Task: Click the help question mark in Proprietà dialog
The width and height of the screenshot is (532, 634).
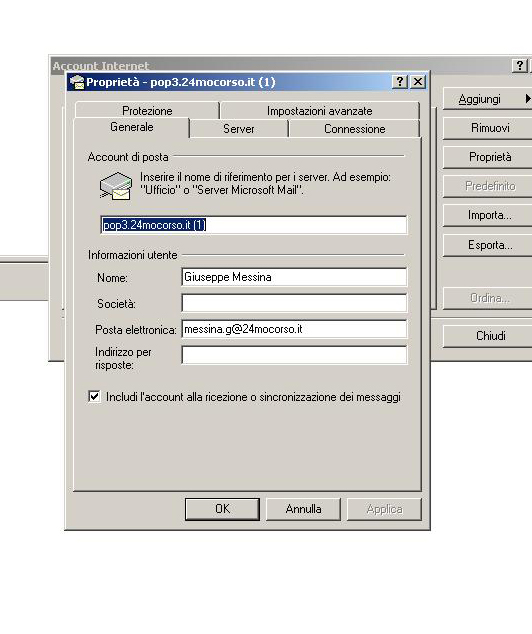Action: (400, 82)
